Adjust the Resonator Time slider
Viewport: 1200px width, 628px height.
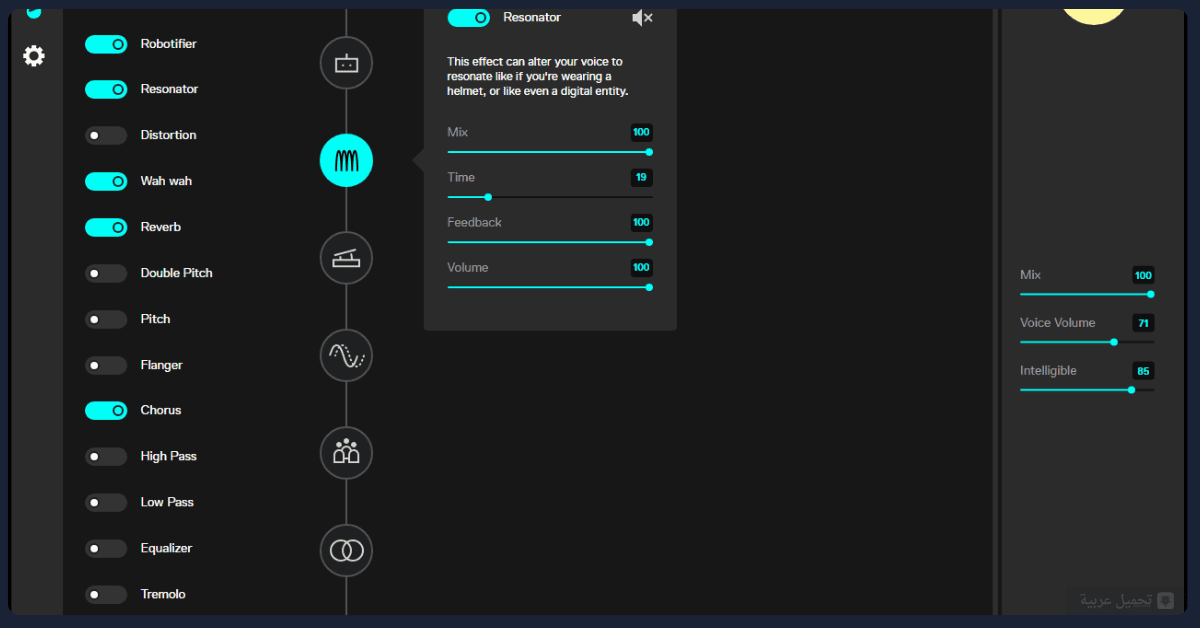pos(549,197)
